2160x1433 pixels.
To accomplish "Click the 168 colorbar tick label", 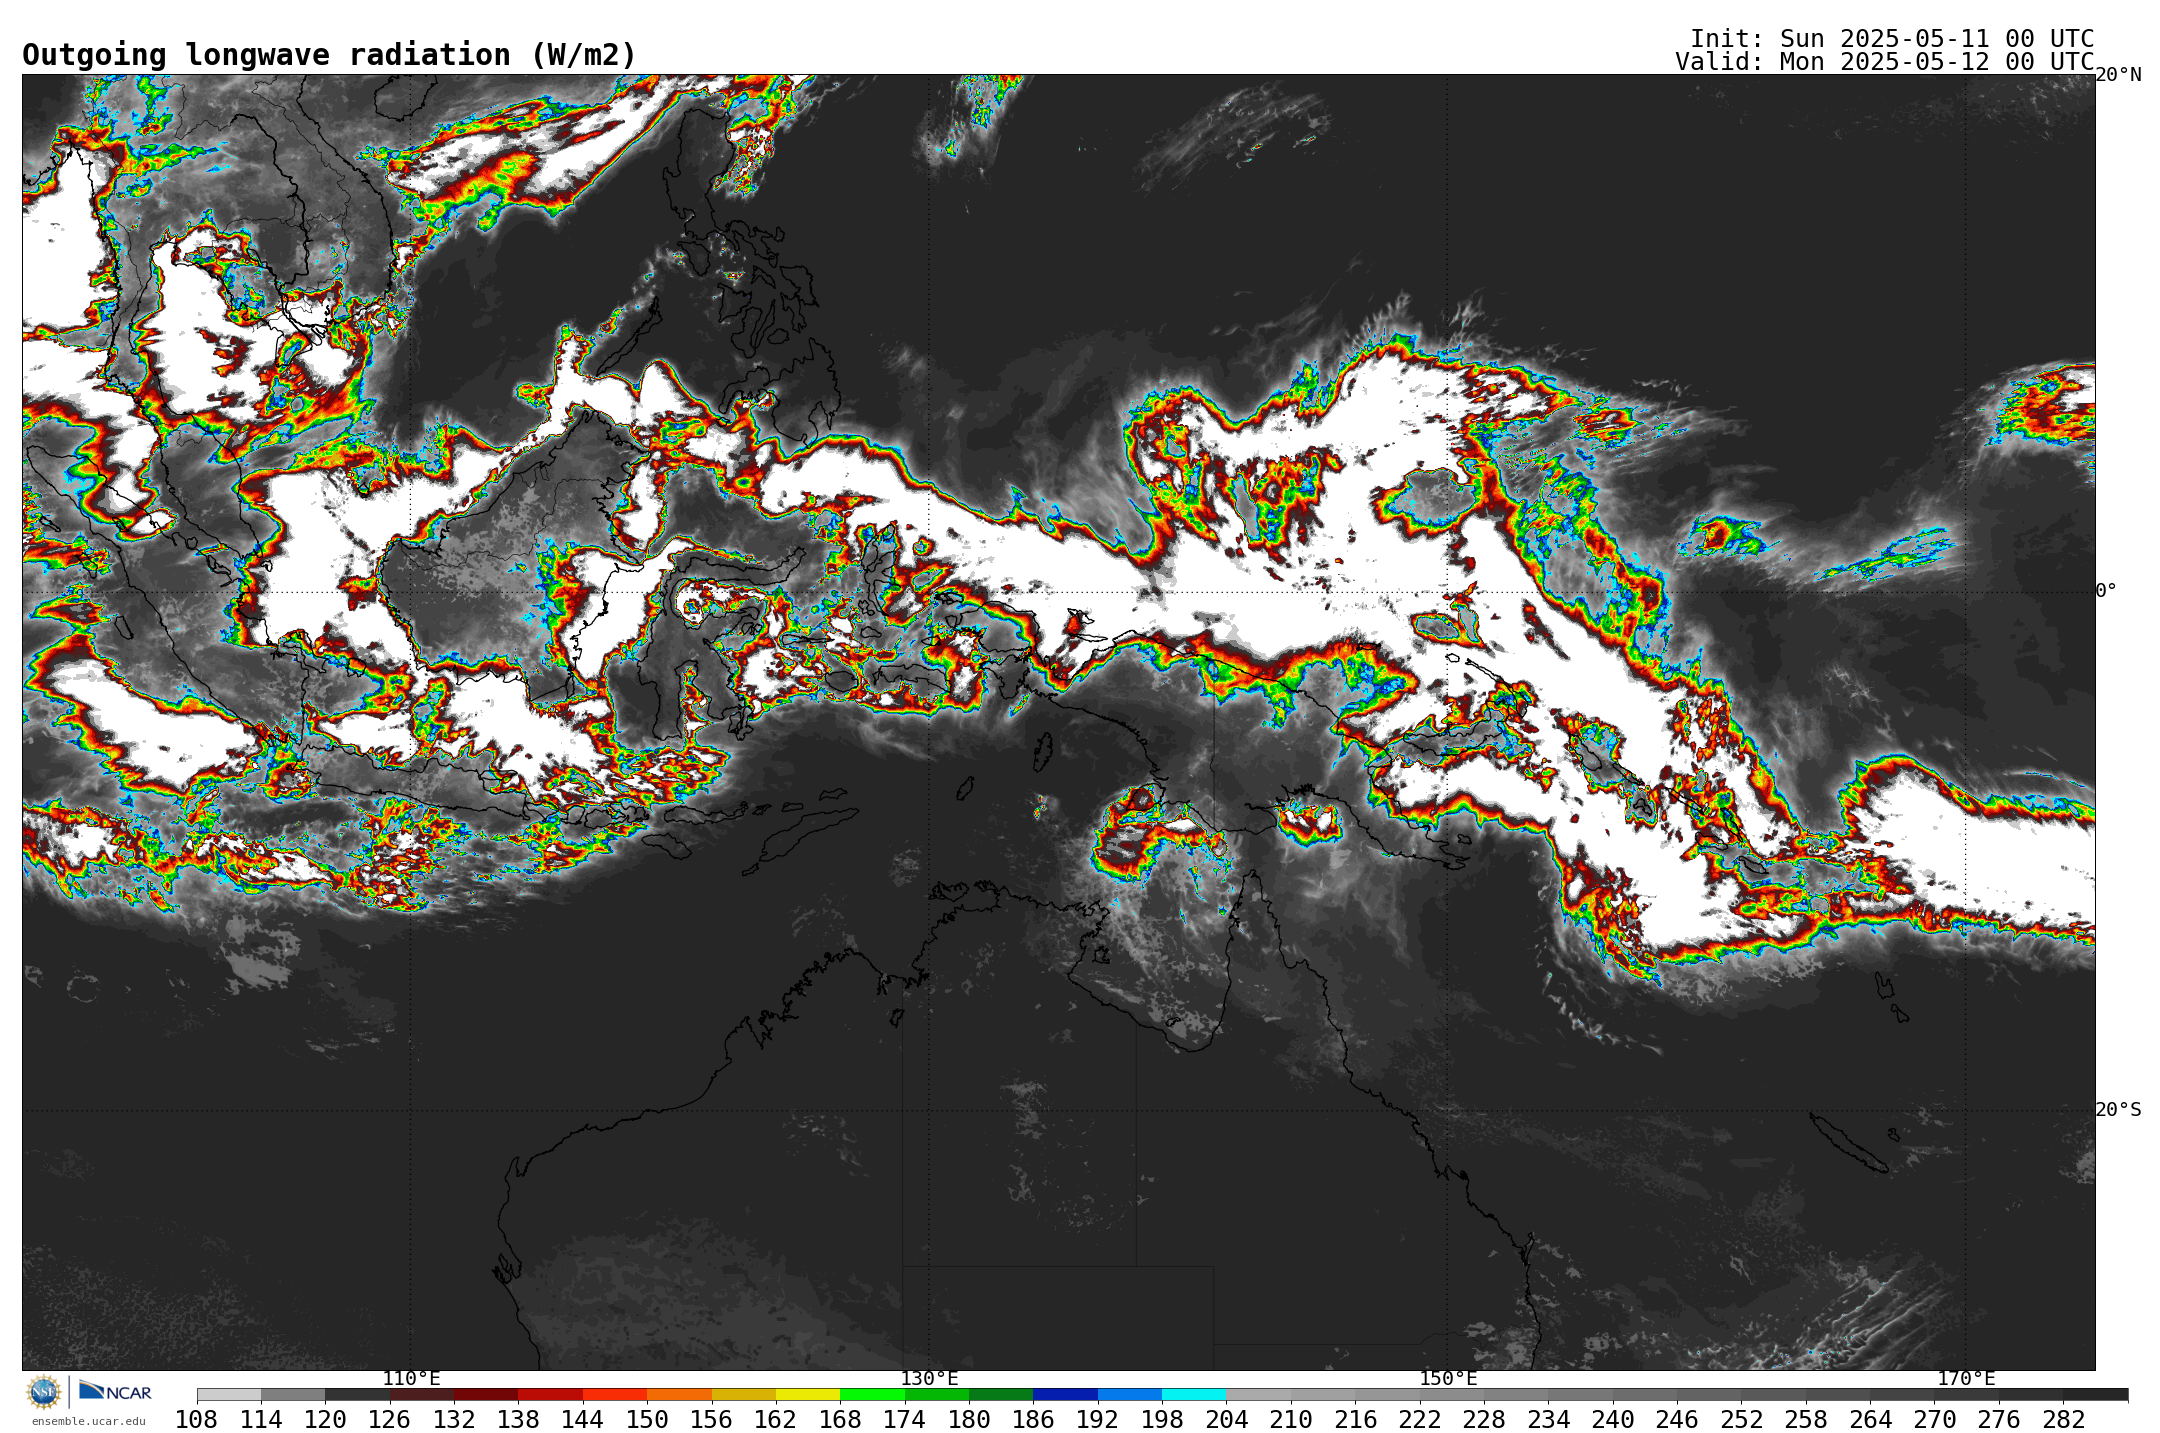I will 840,1420.
